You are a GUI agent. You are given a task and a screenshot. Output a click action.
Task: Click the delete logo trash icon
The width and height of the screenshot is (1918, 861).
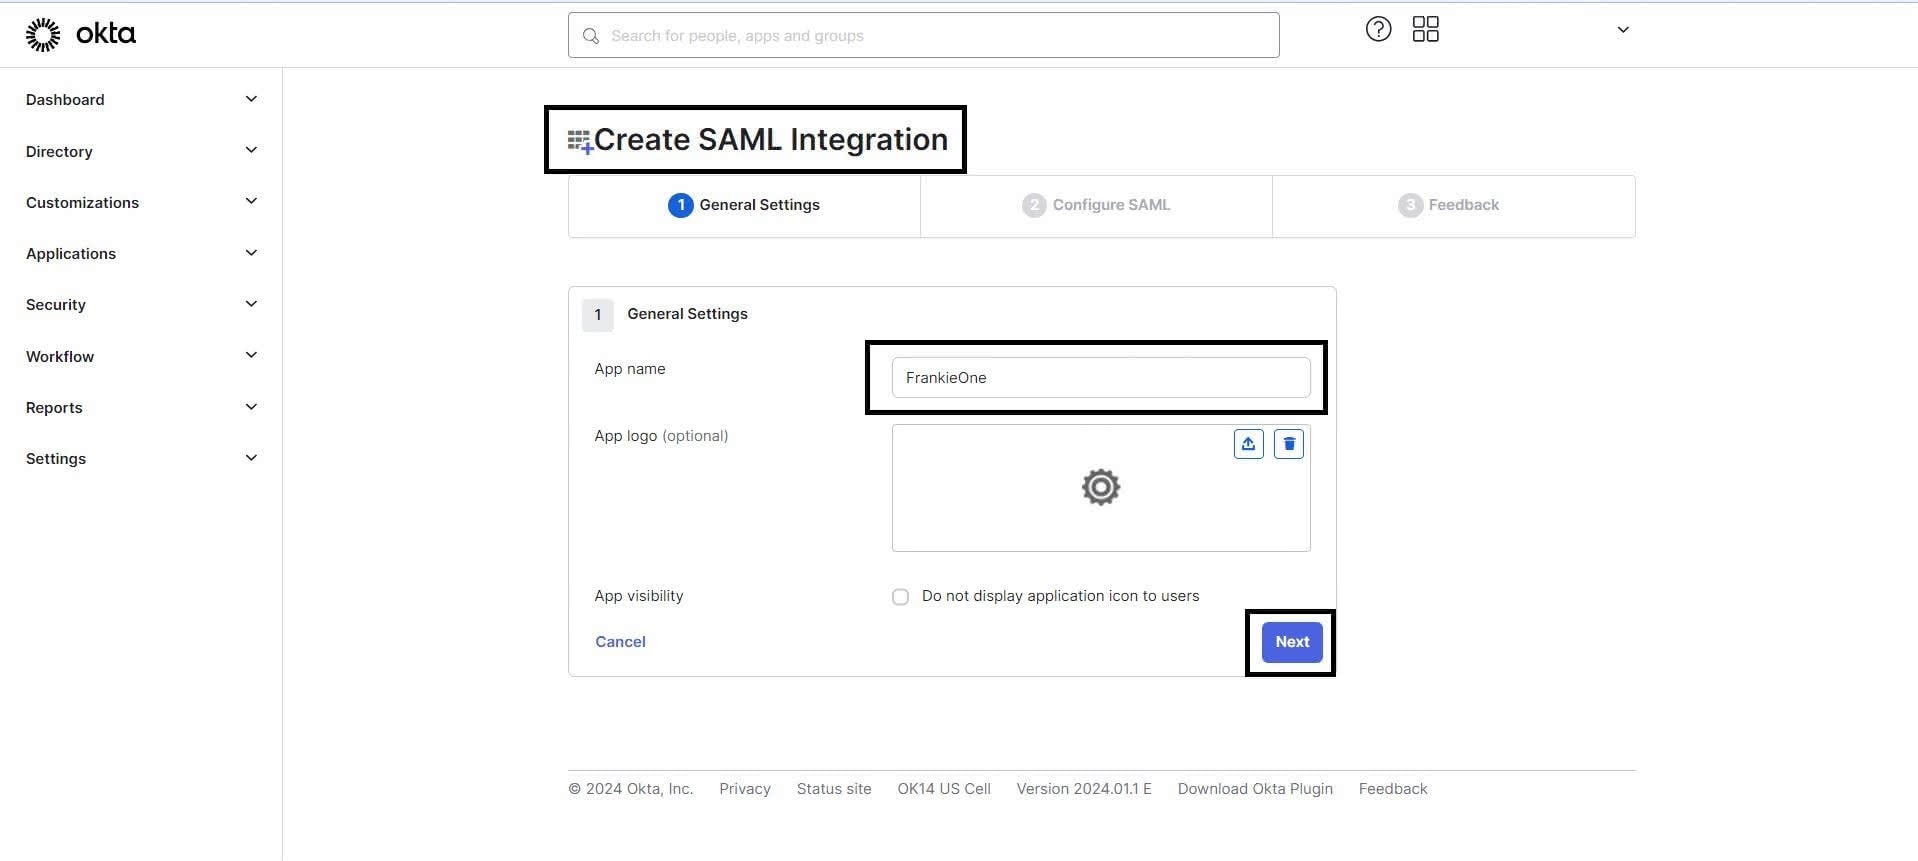[1289, 444]
